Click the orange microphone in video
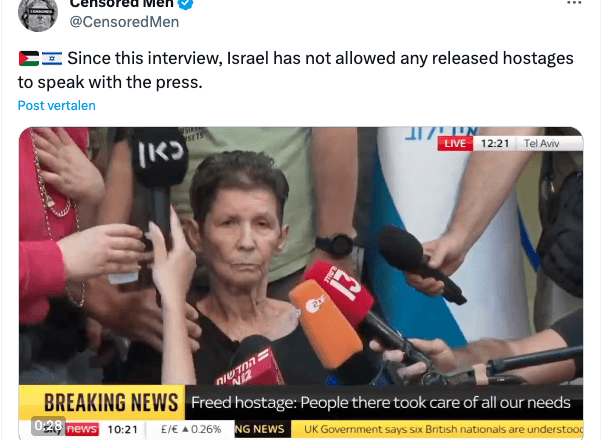Screen dimensions: 612x440 coord(326,324)
